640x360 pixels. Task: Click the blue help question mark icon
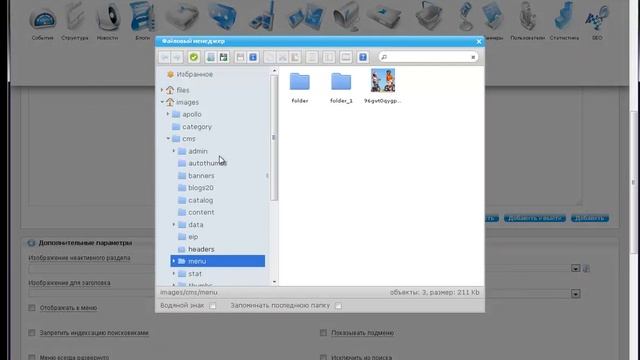point(363,57)
